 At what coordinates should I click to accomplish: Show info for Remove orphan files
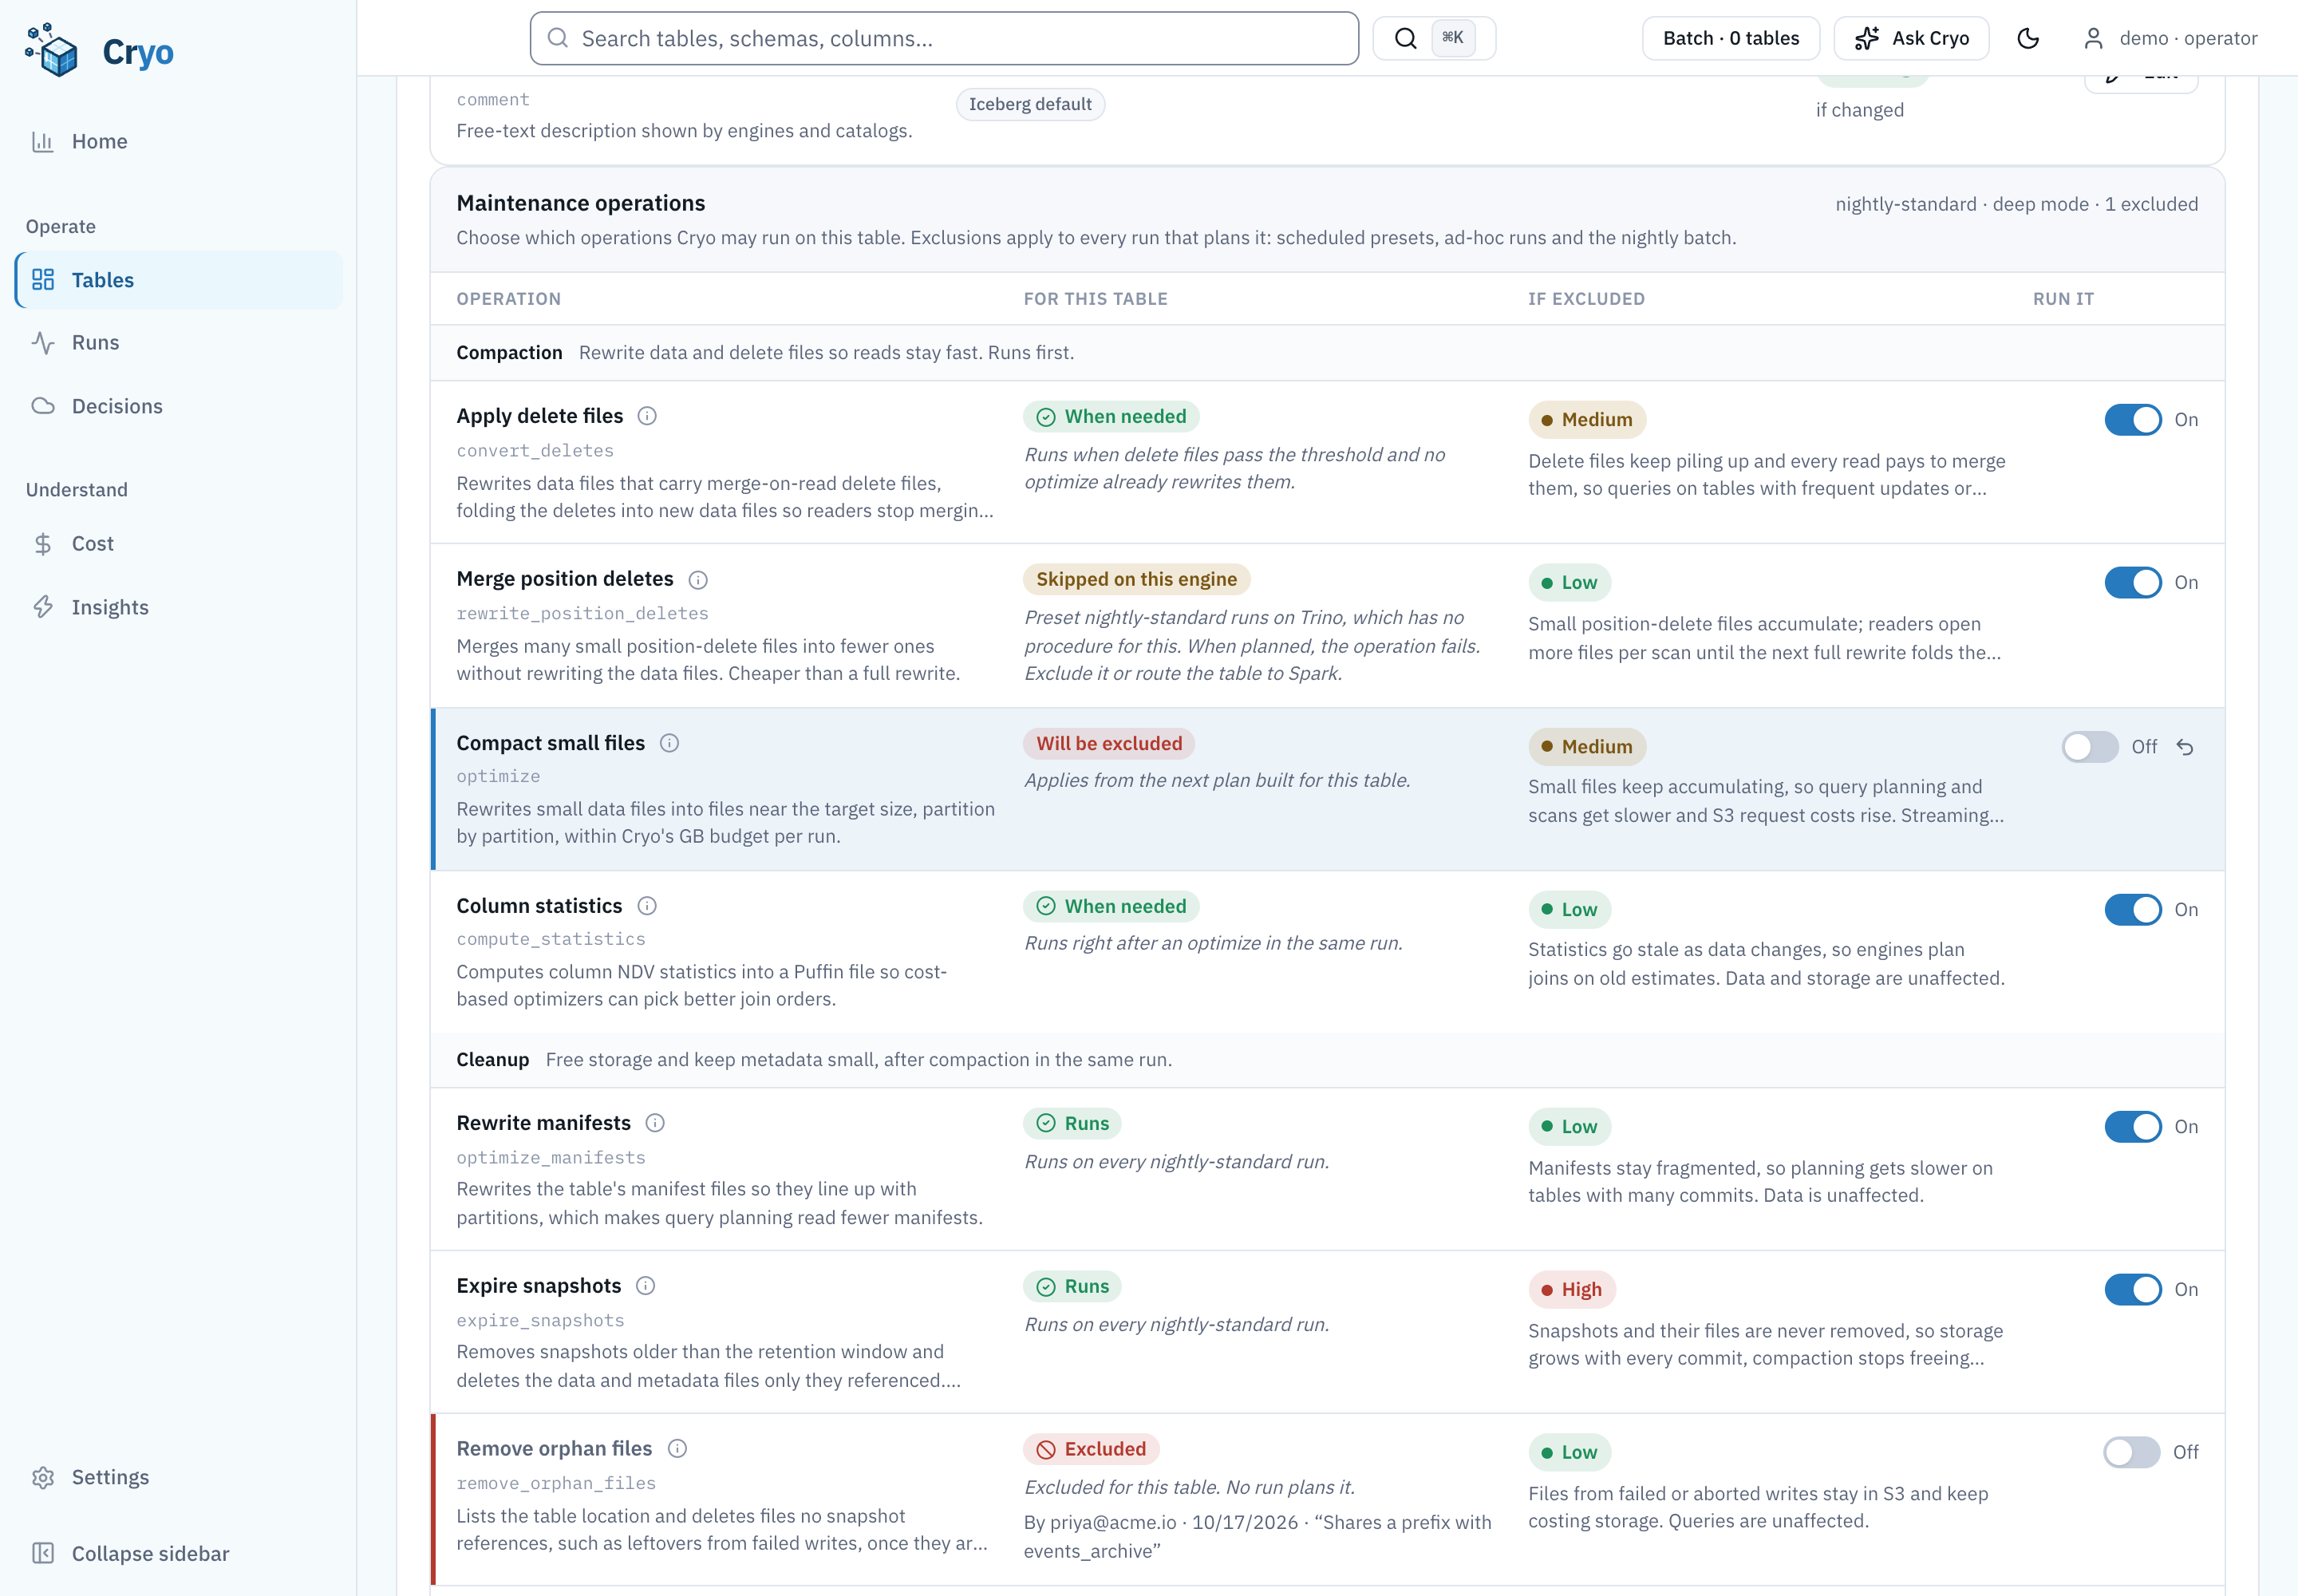click(x=677, y=1449)
